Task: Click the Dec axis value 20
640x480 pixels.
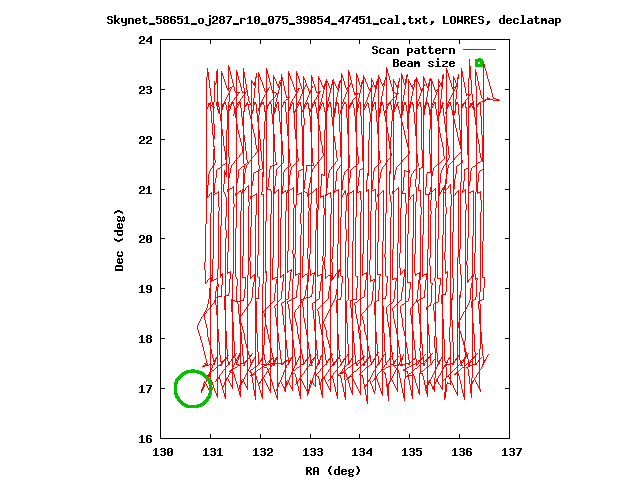Action: [146, 239]
